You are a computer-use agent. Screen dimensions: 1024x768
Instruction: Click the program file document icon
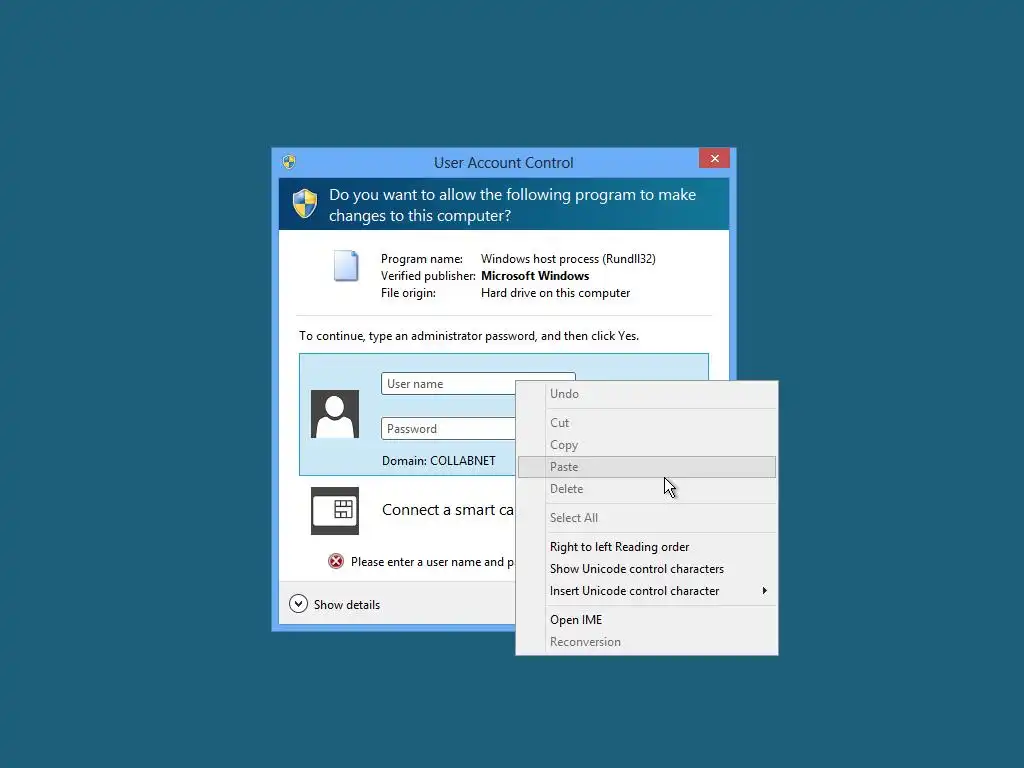(346, 266)
